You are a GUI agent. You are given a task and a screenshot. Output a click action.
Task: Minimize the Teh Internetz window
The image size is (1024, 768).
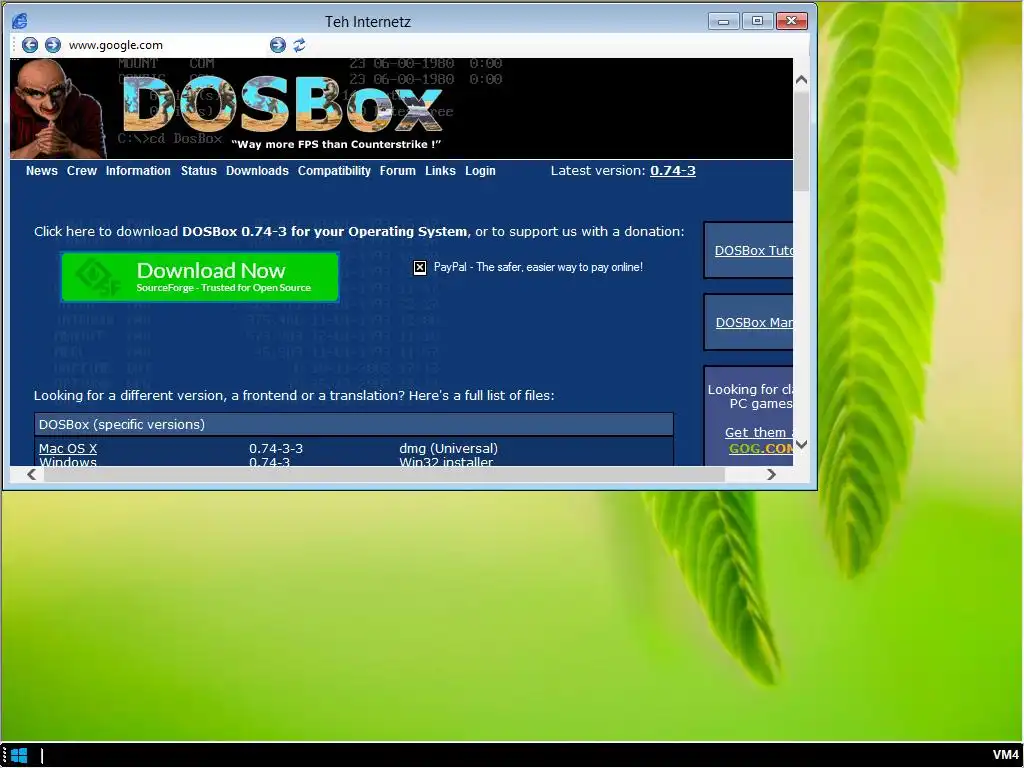(x=724, y=22)
